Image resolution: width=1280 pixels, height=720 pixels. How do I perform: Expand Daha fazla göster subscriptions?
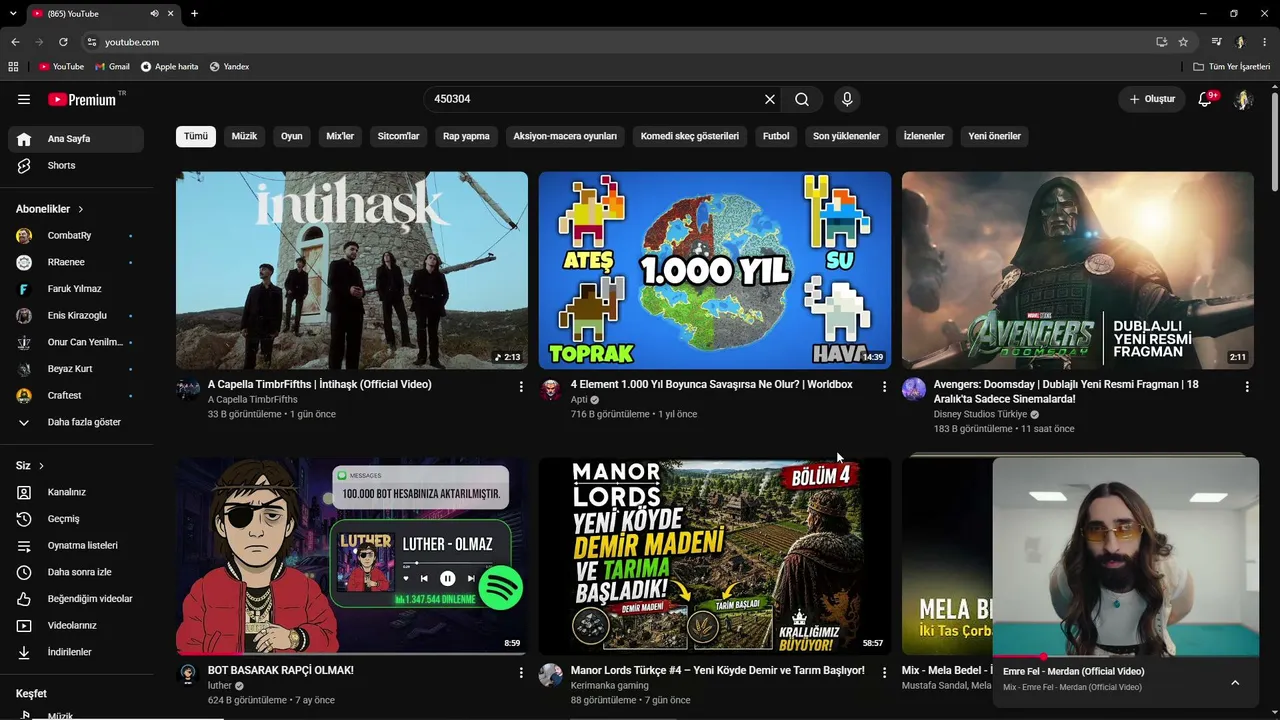pos(76,422)
